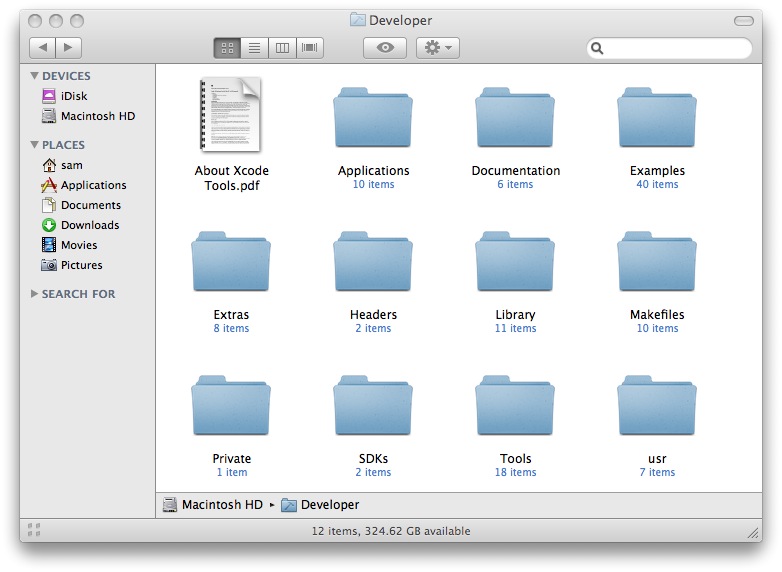Switch to Cover Flow view
This screenshot has width=782, height=572.
tap(310, 48)
